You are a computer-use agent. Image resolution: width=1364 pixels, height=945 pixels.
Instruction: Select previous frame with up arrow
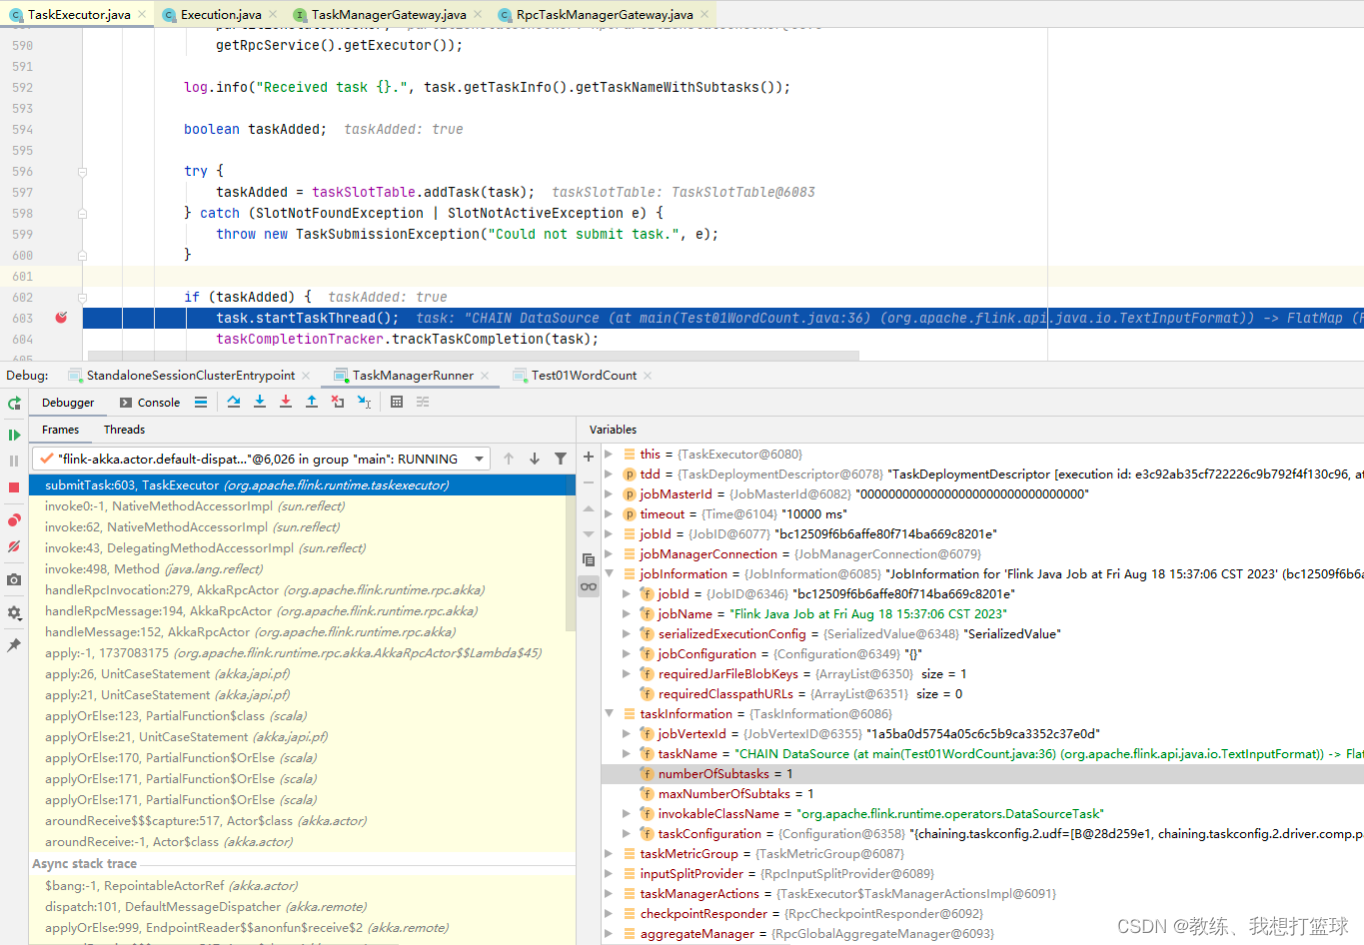click(x=509, y=459)
